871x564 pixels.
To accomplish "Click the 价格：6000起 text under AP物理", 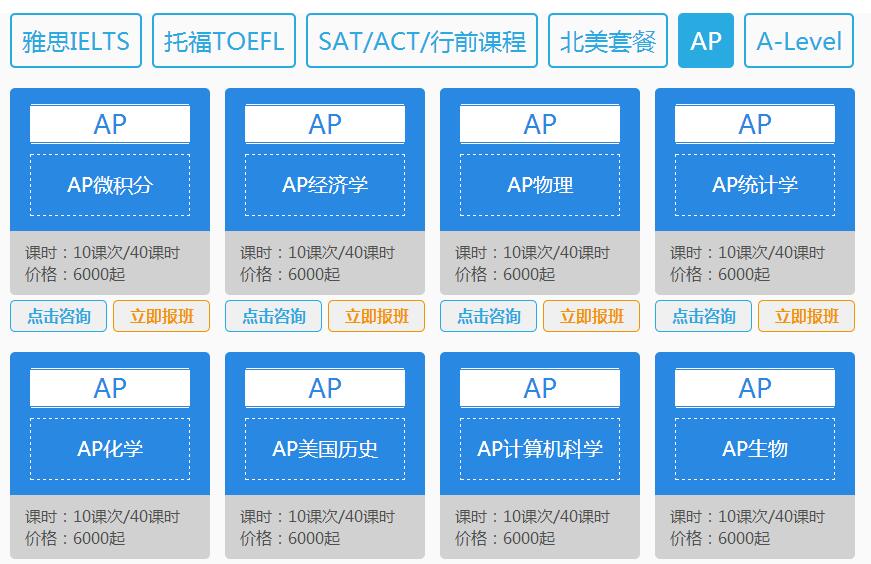I will (x=505, y=274).
